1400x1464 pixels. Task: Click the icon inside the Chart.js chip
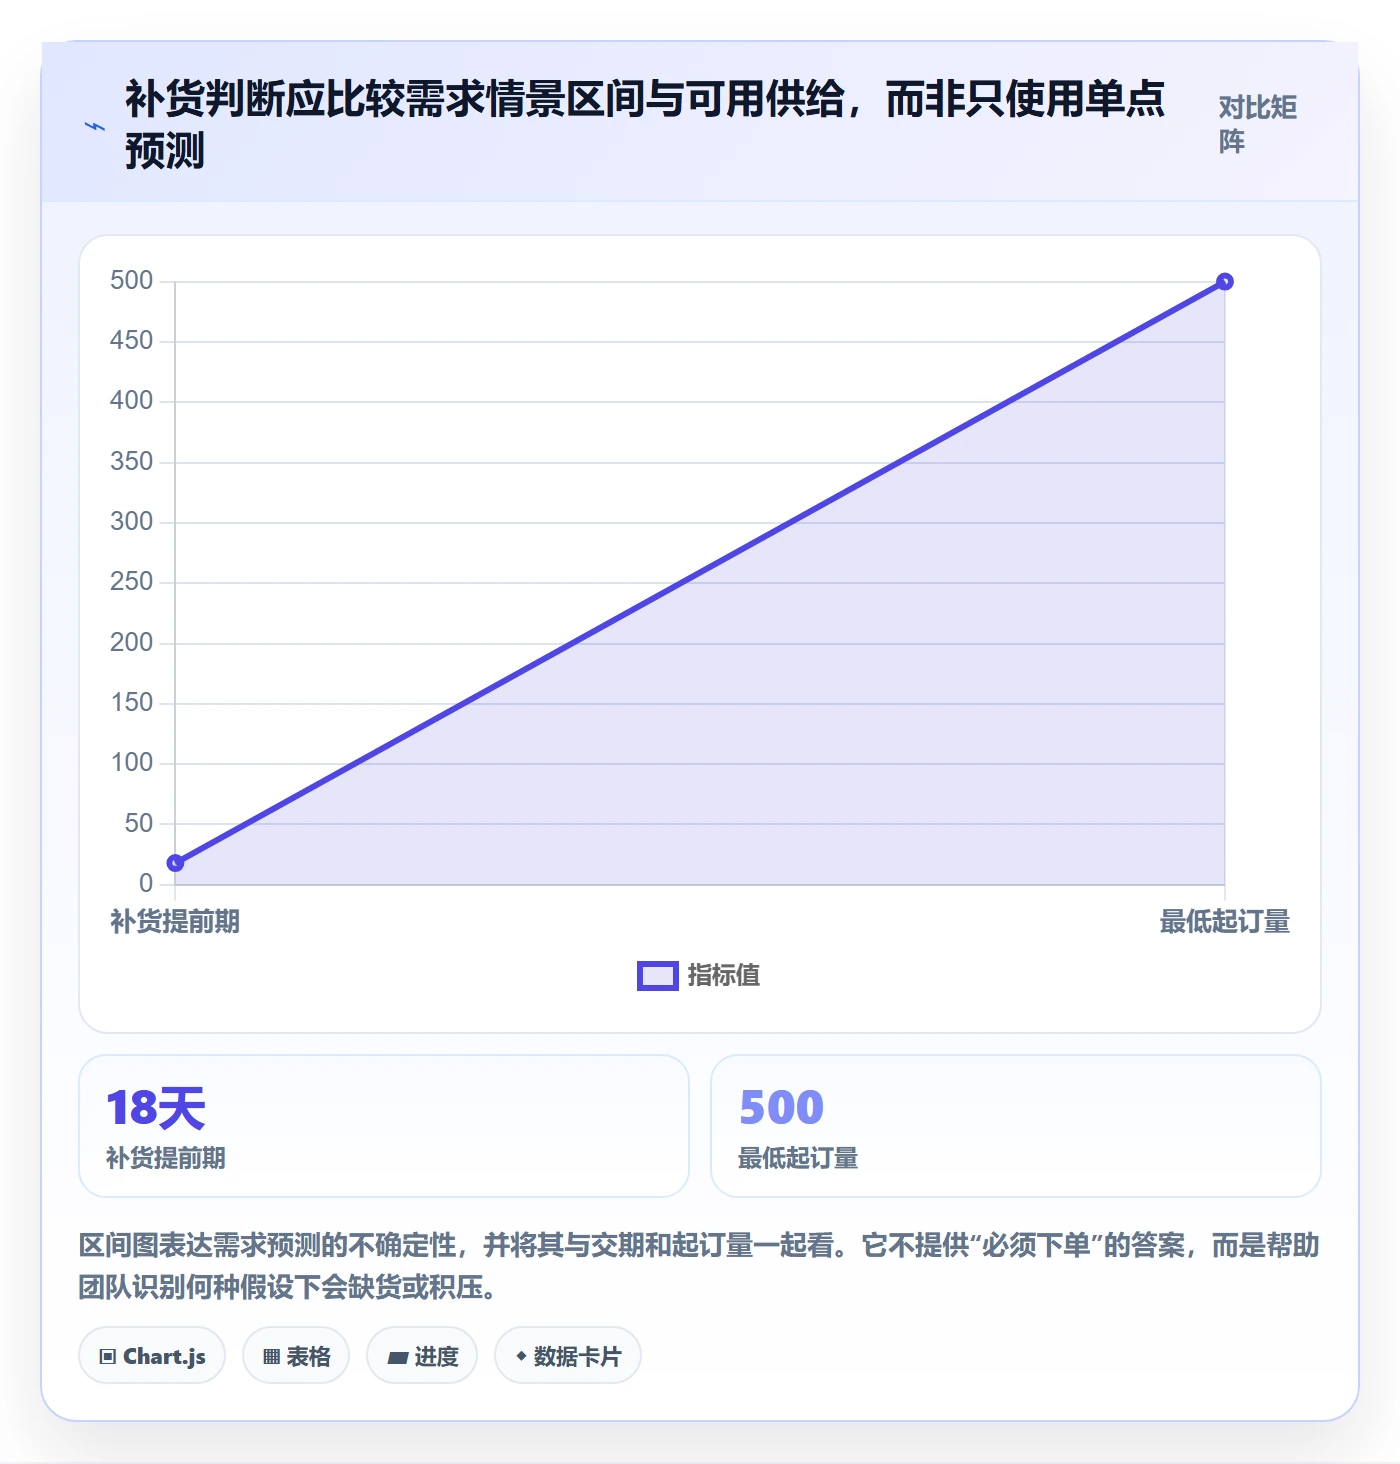click(x=108, y=1357)
